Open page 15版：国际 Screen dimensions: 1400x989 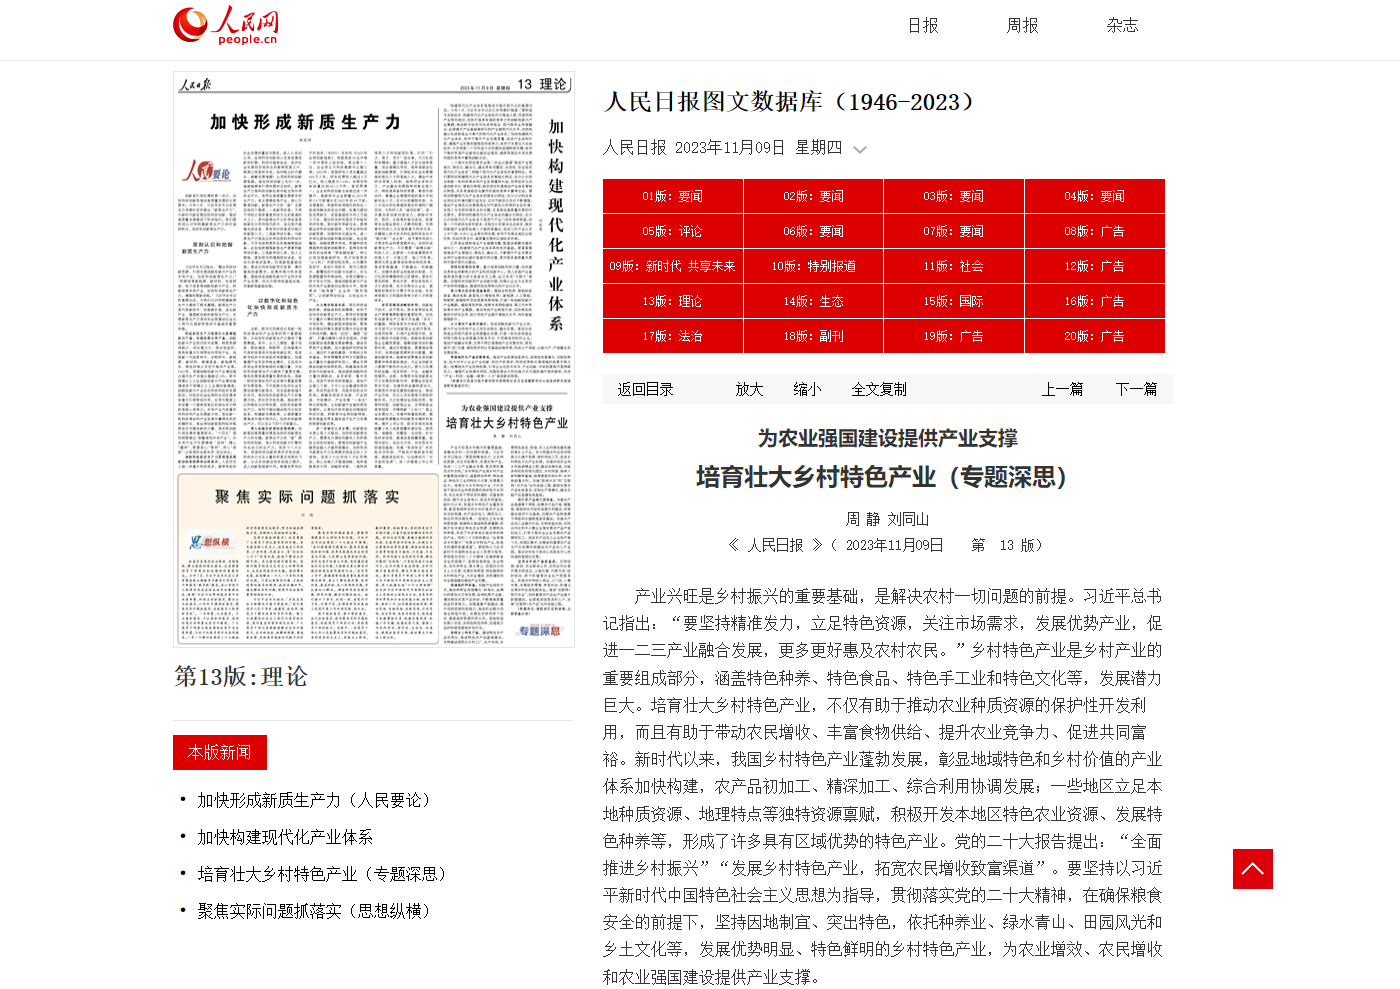coord(953,301)
